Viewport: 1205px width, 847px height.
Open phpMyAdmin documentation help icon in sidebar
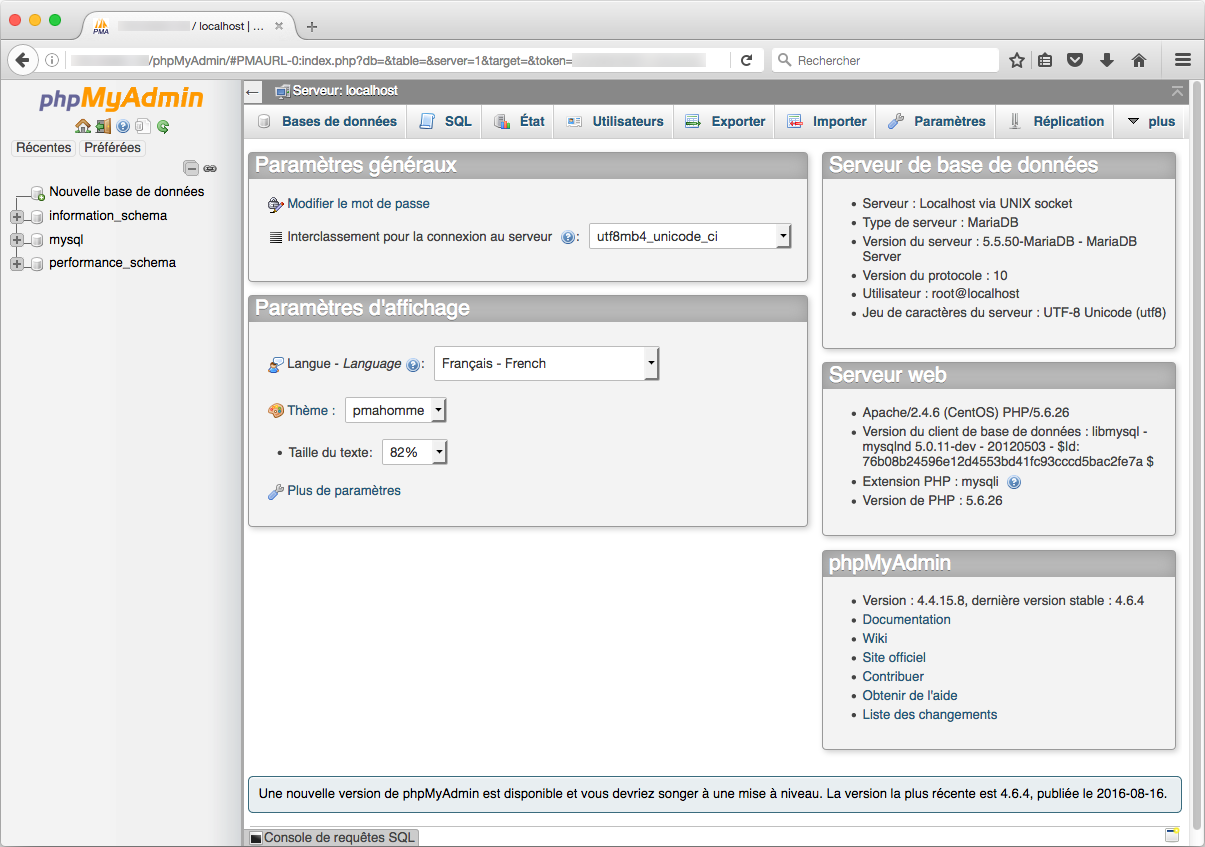[x=123, y=126]
